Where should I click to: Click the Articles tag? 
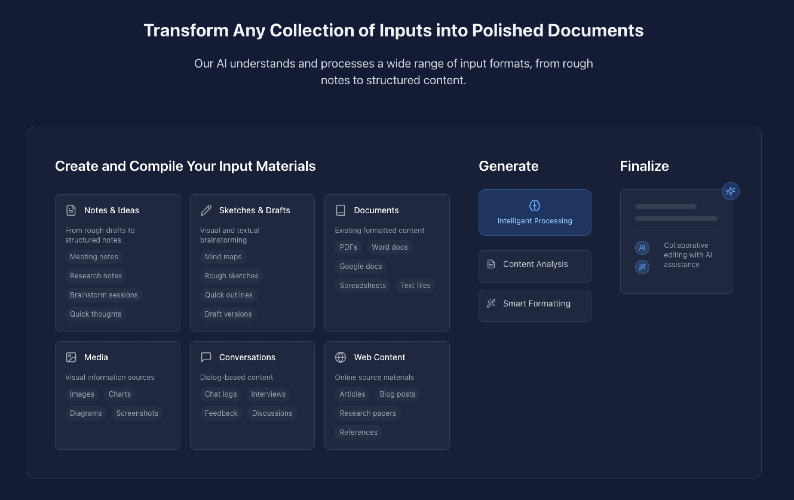click(352, 394)
